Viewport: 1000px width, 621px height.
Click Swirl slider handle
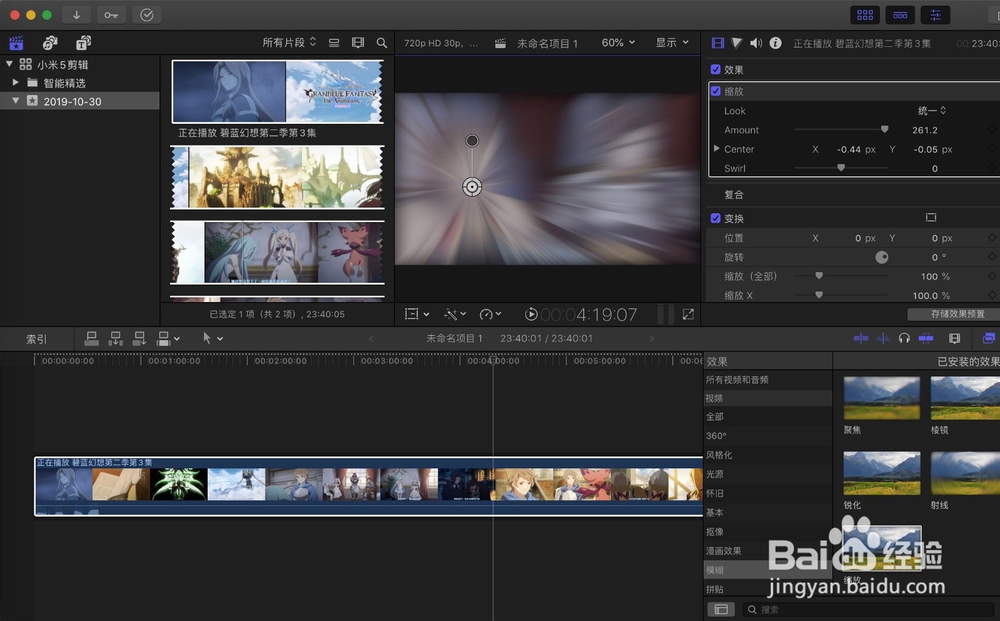(841, 168)
